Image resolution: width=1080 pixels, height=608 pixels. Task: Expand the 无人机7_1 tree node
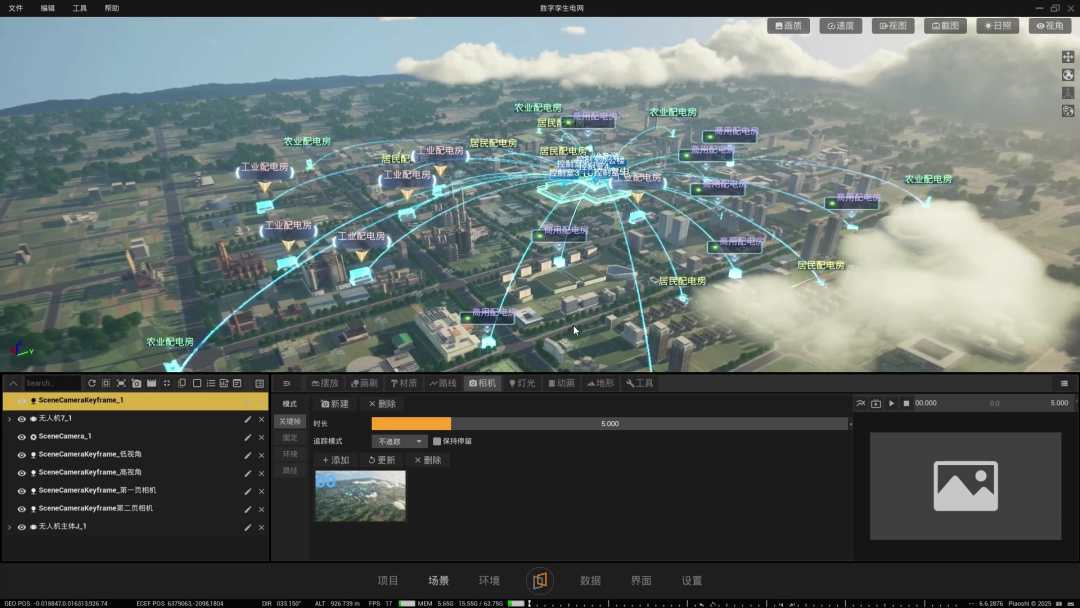click(x=9, y=419)
